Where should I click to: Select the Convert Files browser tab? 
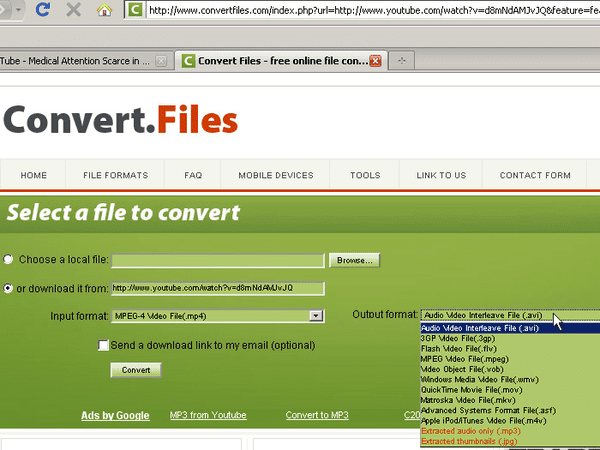(282, 60)
